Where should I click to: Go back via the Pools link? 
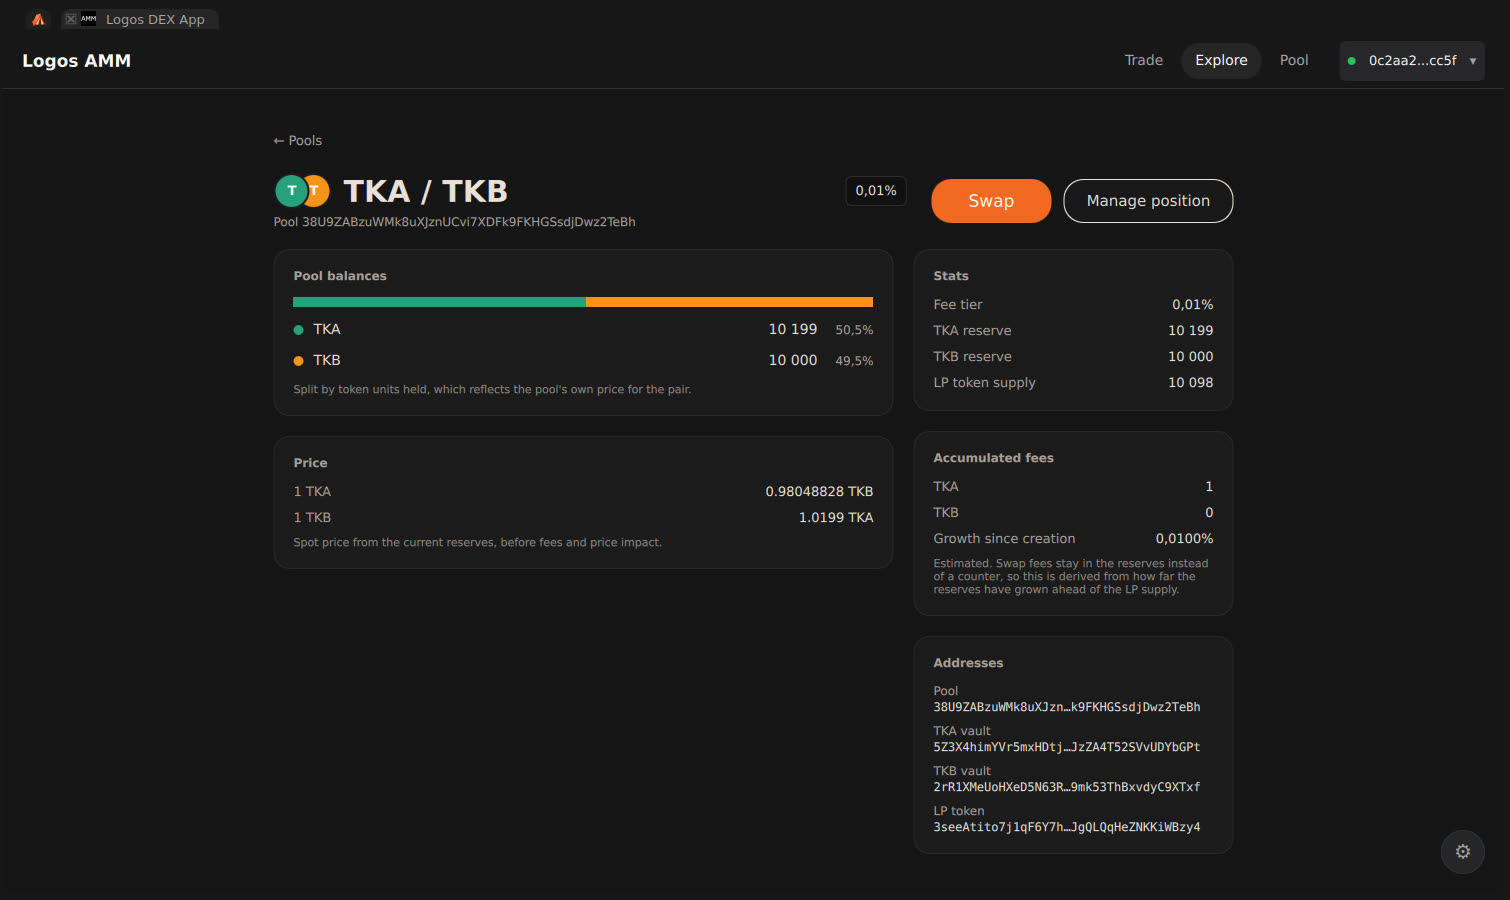(298, 141)
